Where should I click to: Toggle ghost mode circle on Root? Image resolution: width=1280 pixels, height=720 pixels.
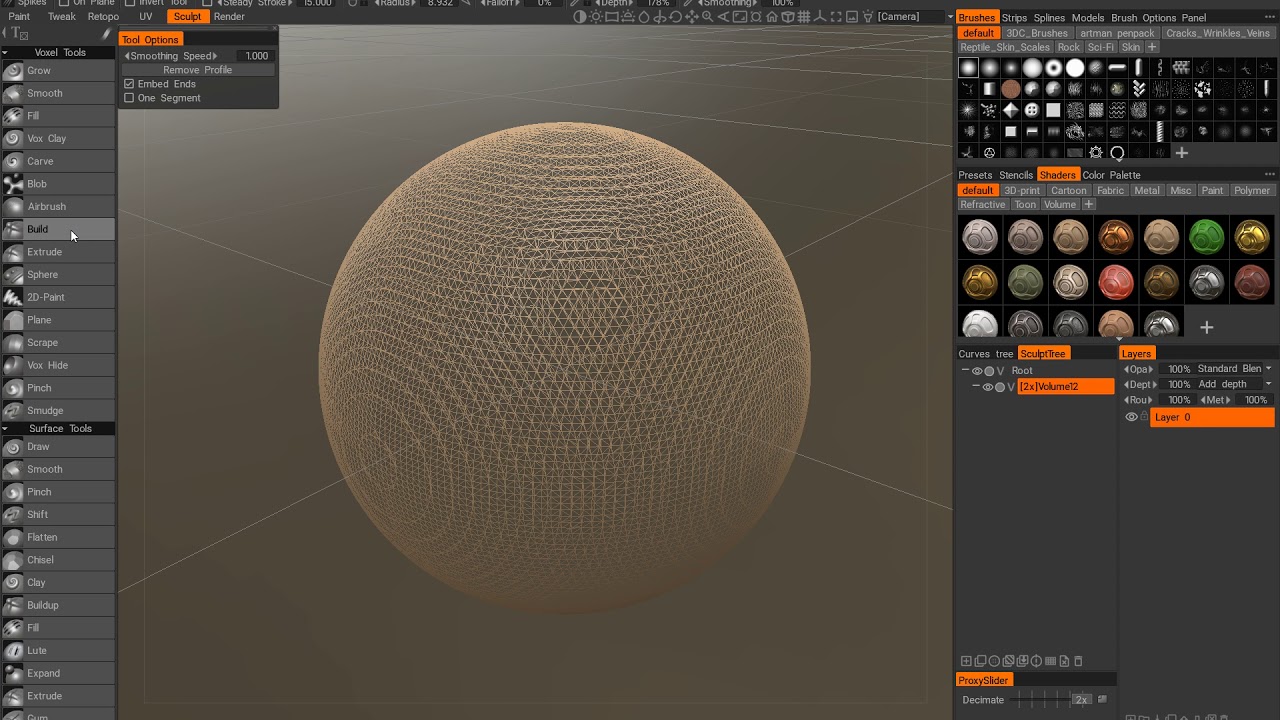click(989, 371)
